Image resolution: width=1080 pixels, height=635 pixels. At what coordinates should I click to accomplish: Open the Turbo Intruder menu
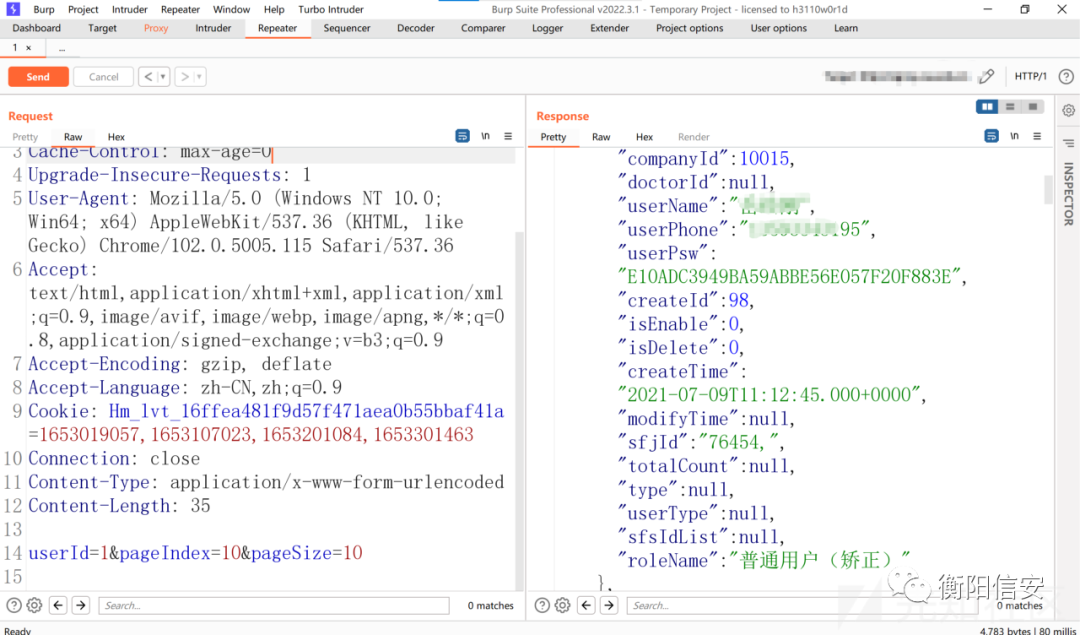331,10
